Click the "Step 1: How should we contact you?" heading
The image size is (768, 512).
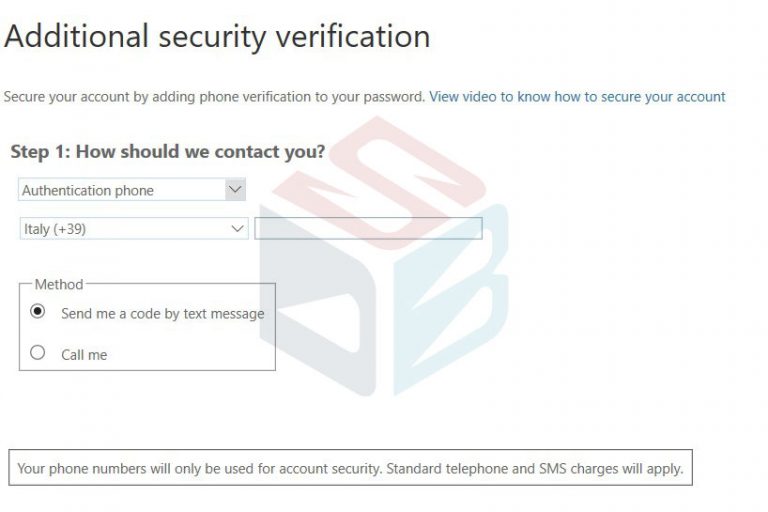pos(167,152)
